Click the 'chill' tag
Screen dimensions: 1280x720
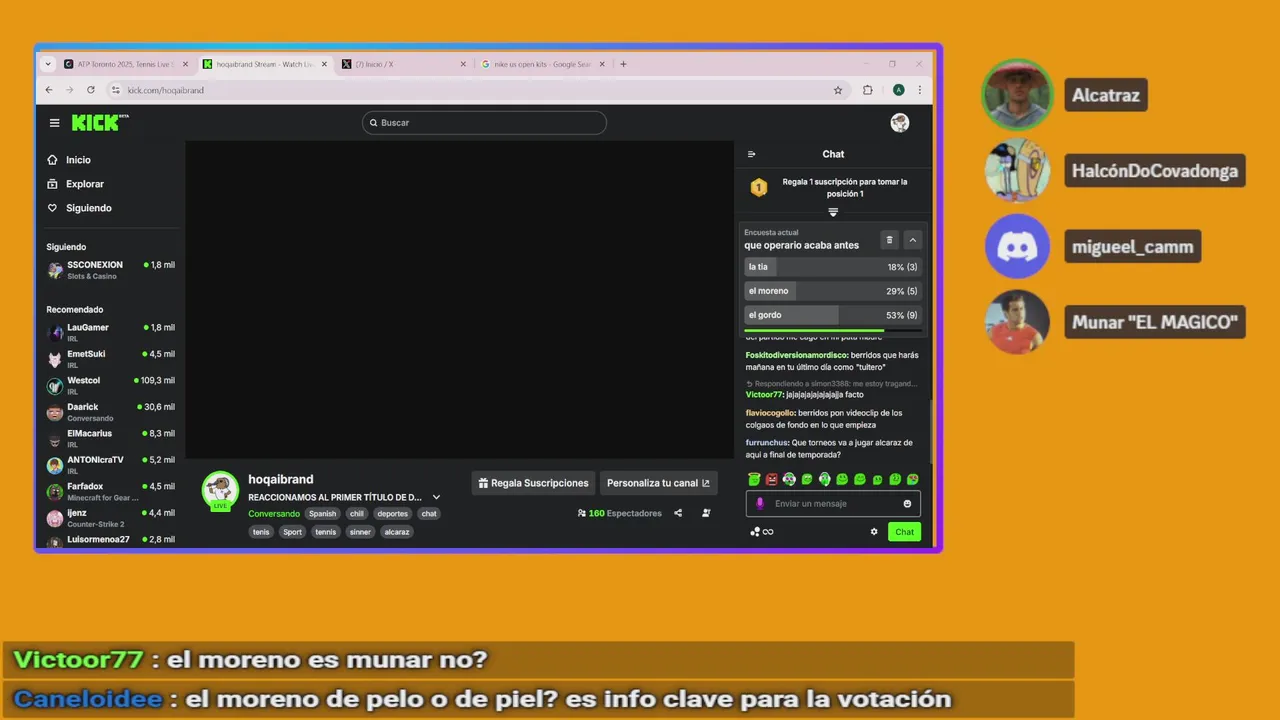(357, 514)
